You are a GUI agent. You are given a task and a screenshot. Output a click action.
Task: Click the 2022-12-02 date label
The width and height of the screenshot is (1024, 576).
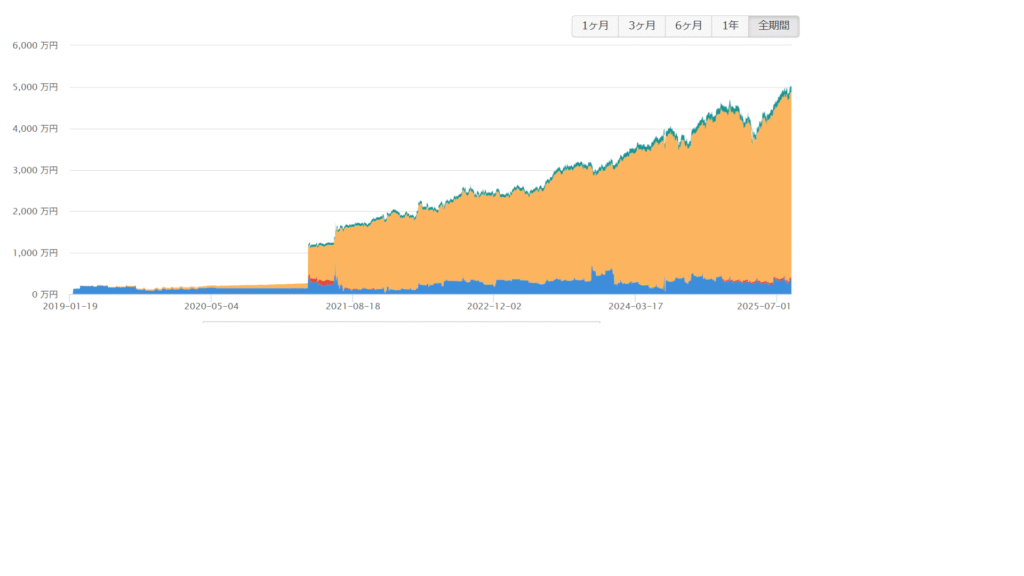pyautogui.click(x=494, y=306)
